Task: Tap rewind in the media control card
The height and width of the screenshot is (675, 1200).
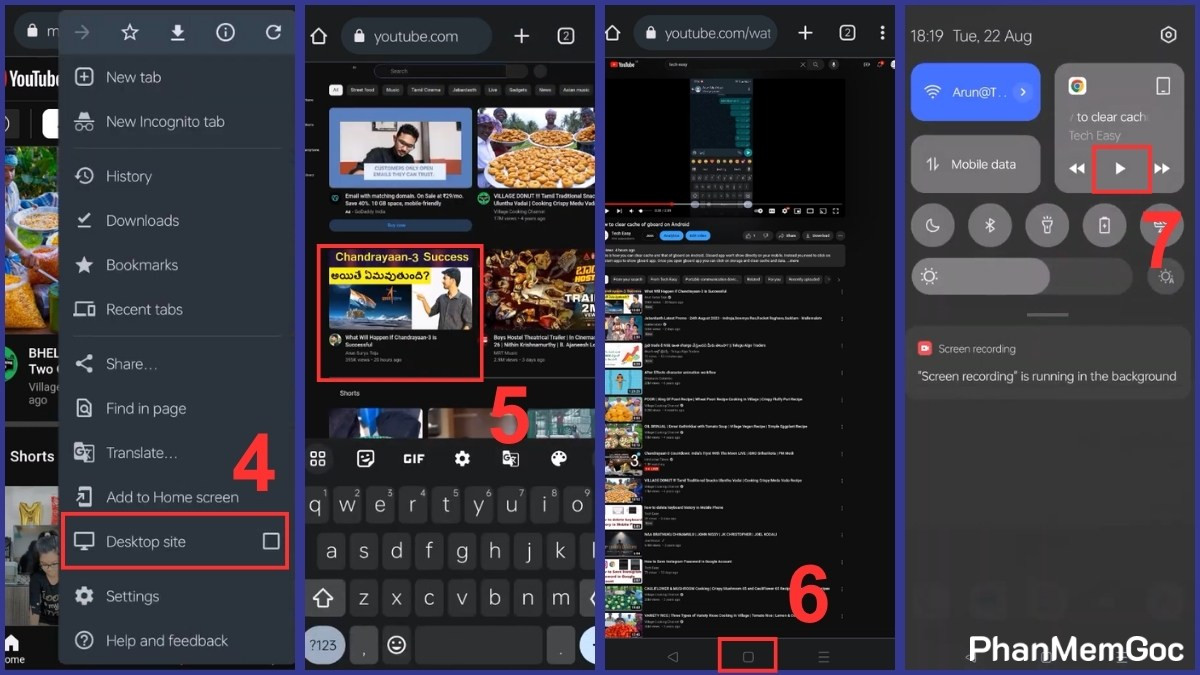Action: pyautogui.click(x=1077, y=169)
